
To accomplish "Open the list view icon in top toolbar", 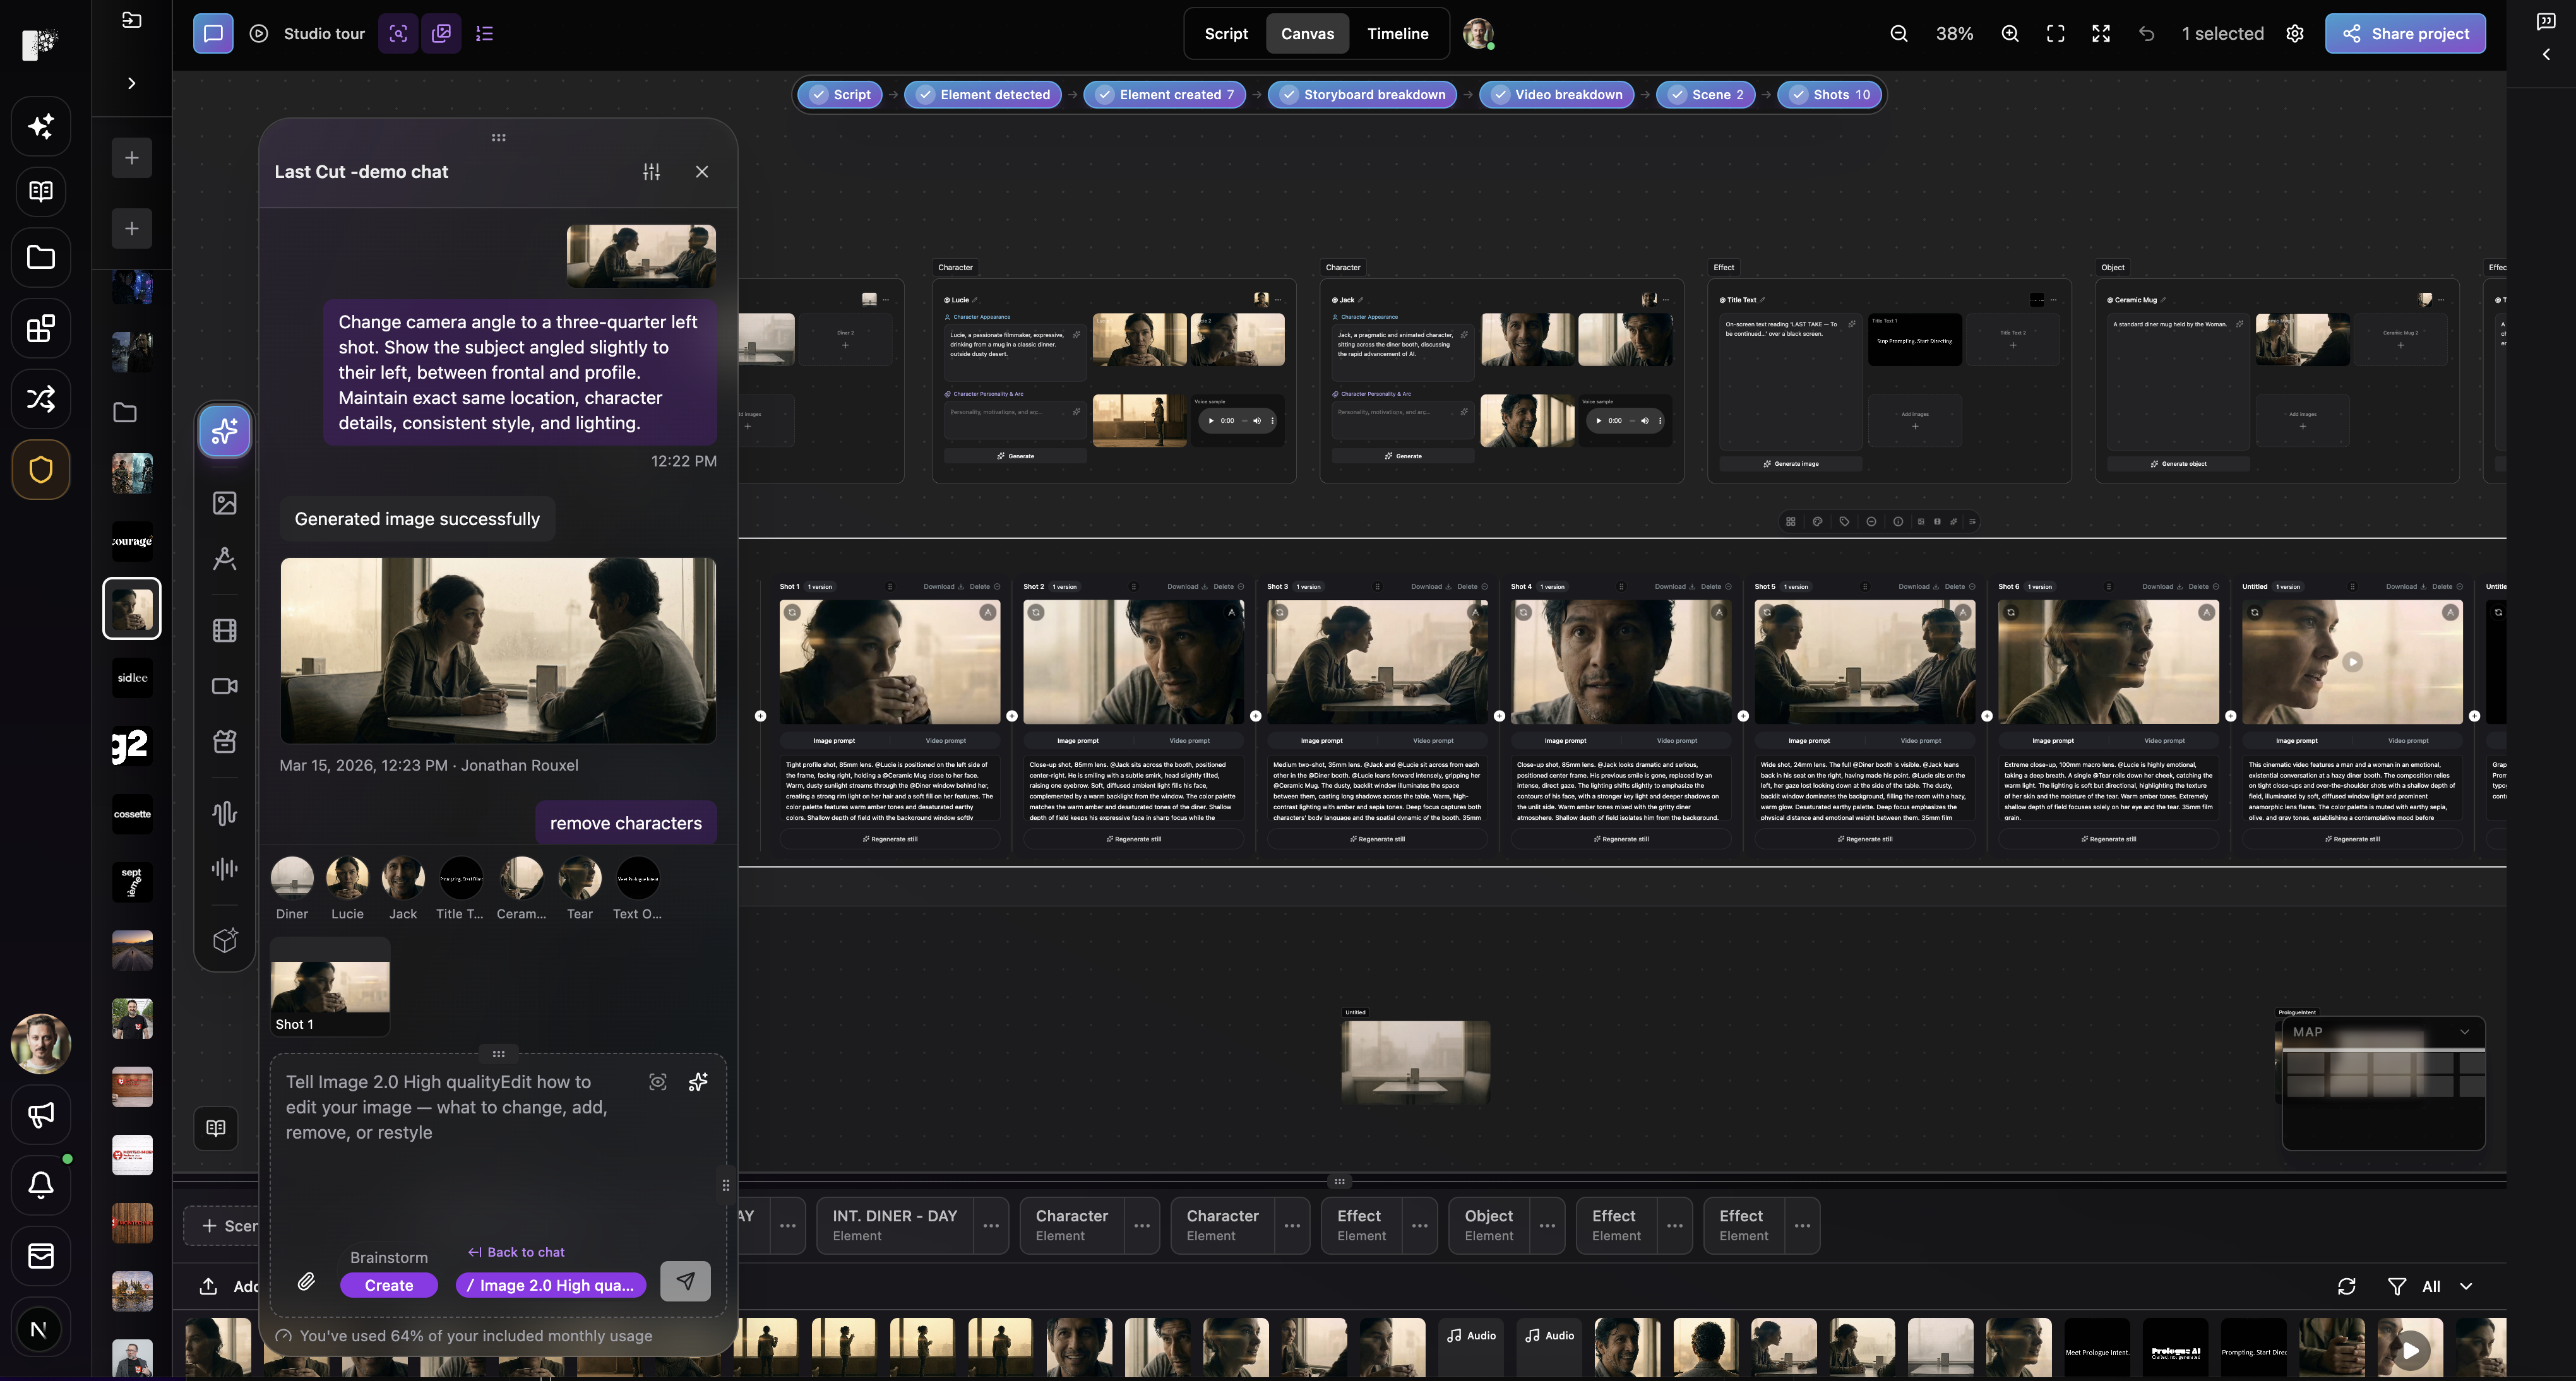I will pos(485,33).
